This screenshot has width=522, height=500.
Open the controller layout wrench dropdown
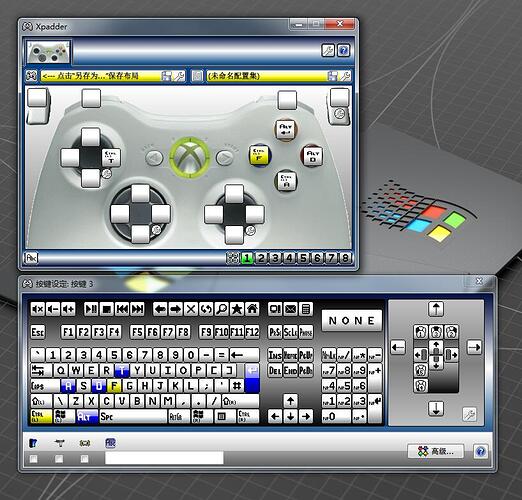(180, 76)
